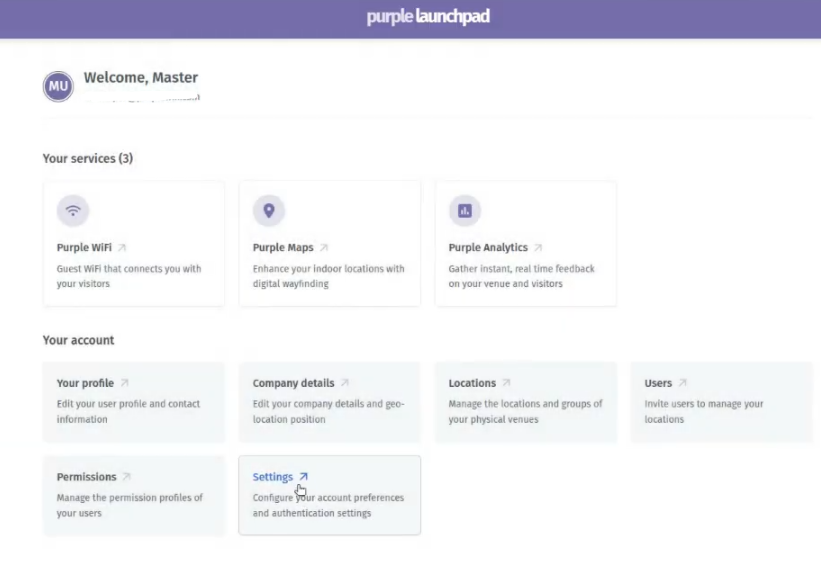Go to the Locations link
Screen dimensions: 821x581
[x=472, y=383]
